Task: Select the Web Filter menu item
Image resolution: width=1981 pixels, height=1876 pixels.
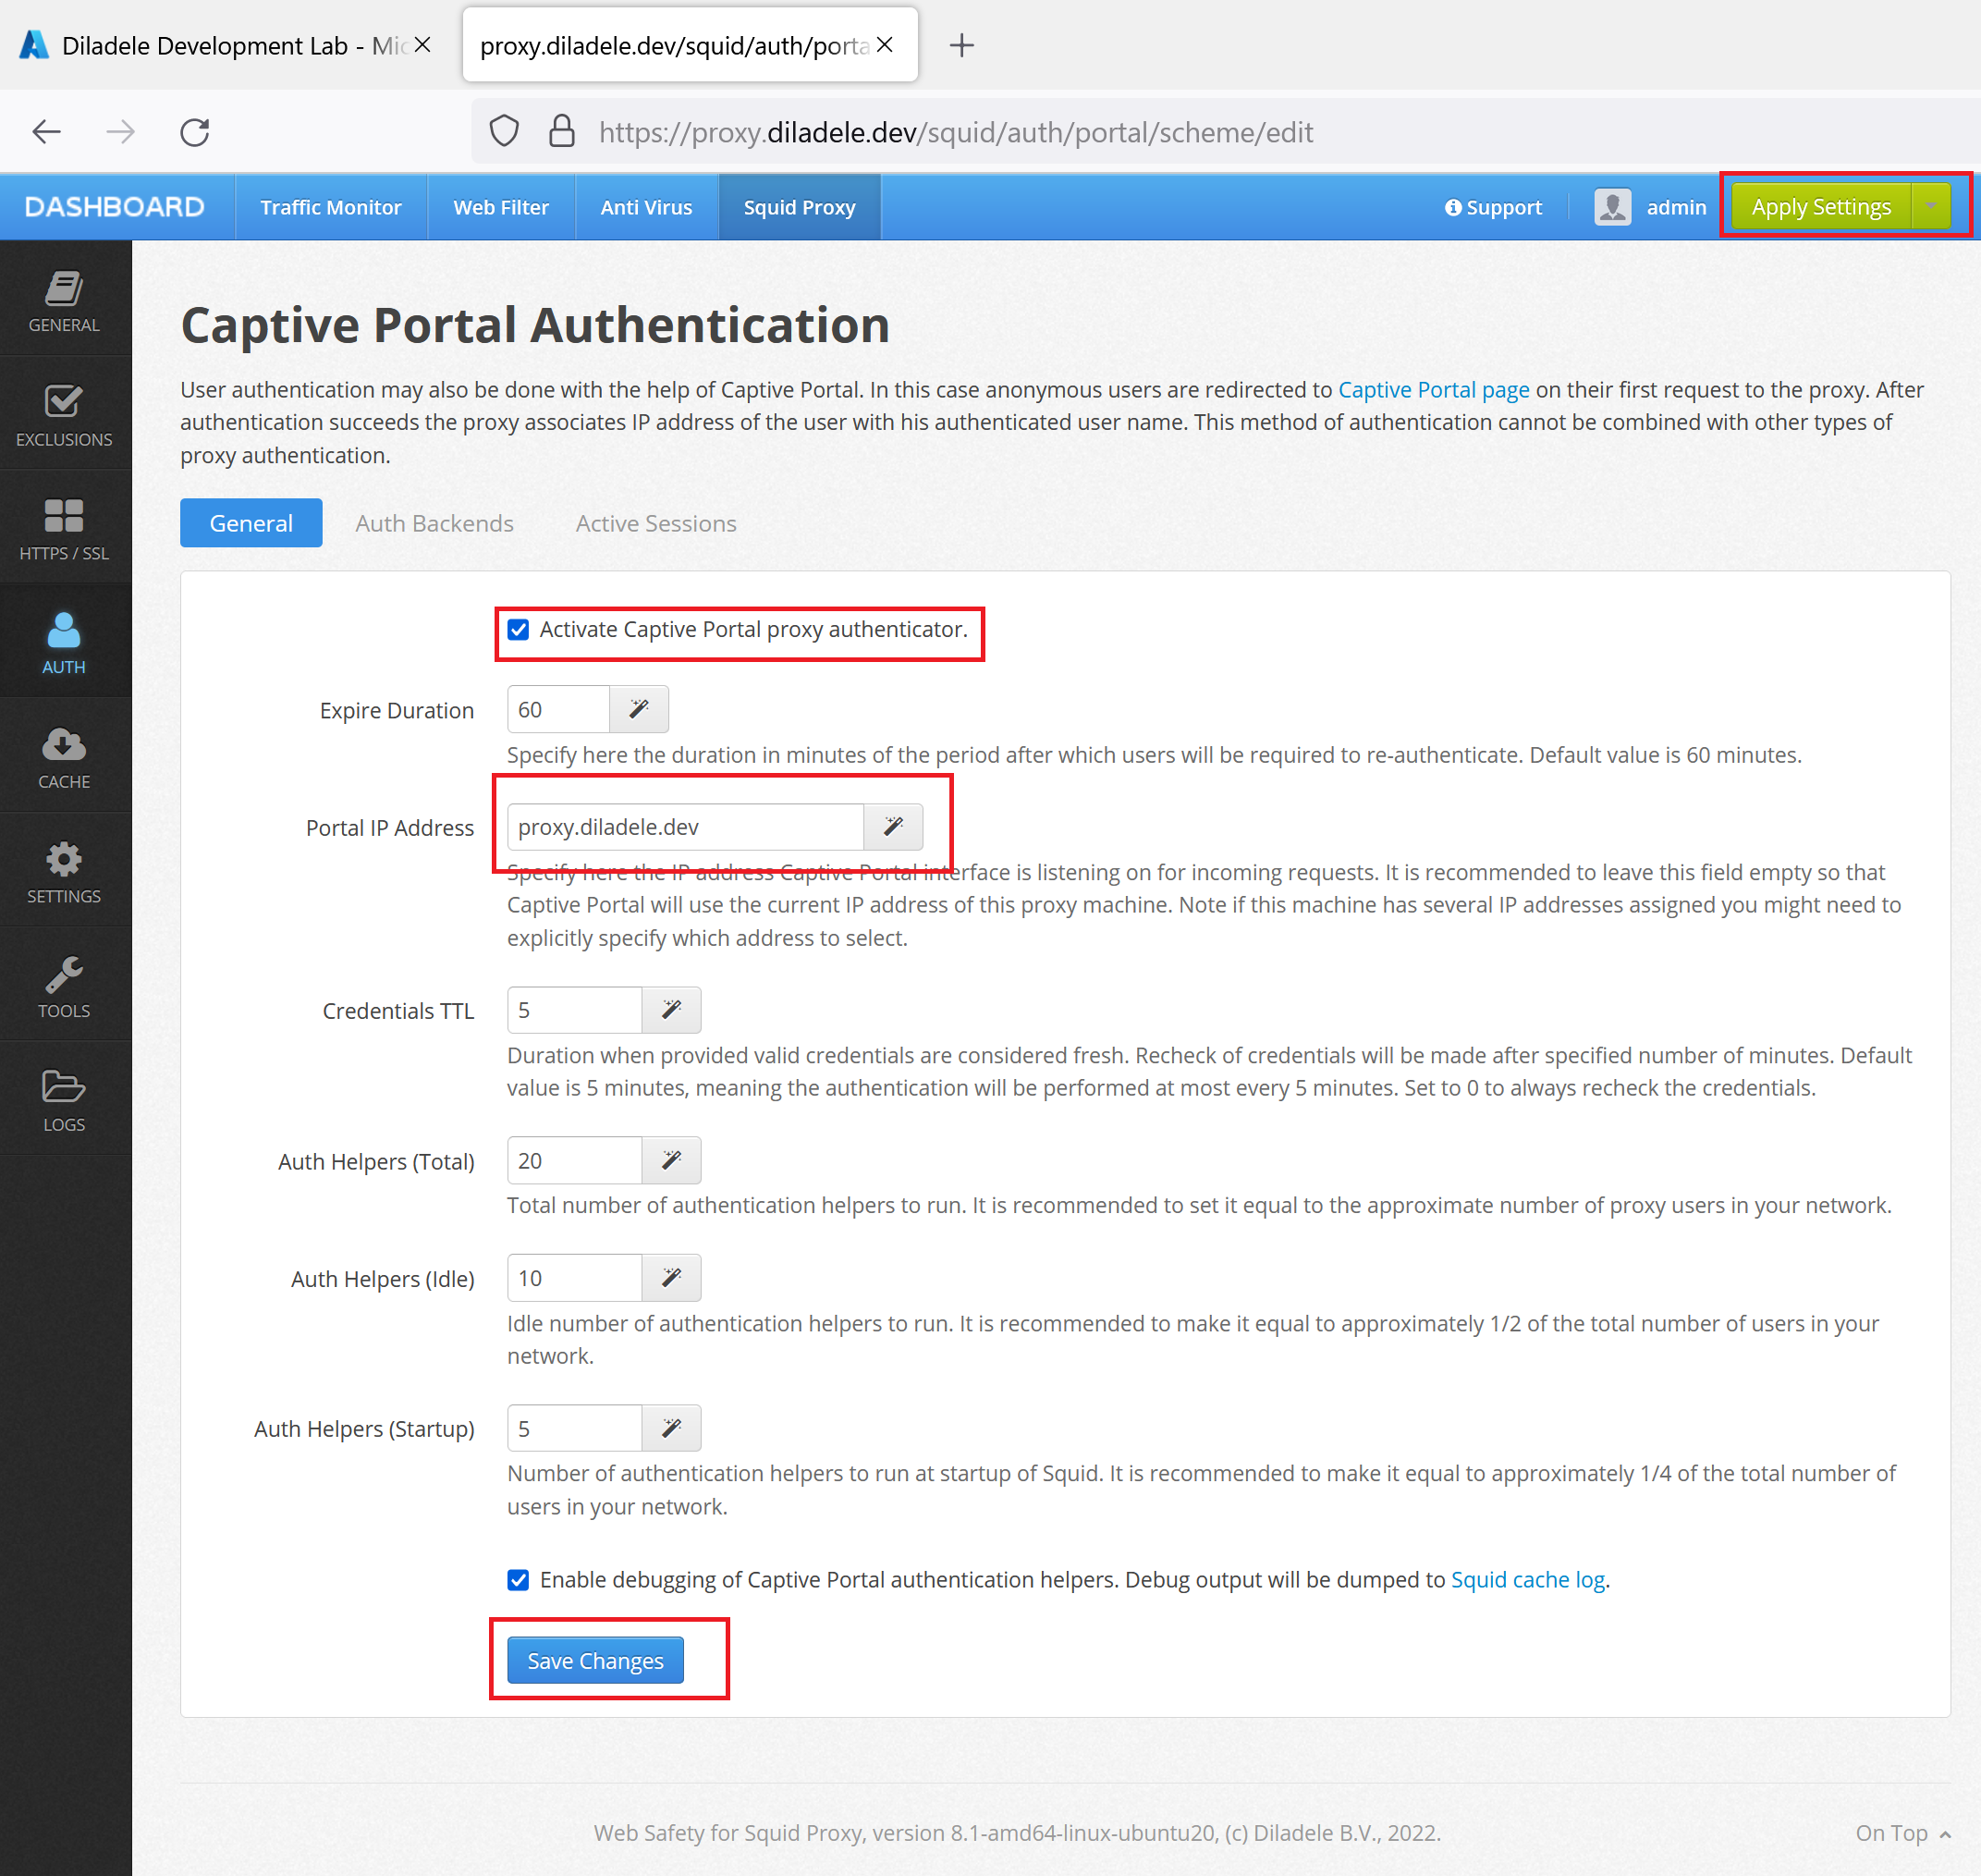Action: pos(500,206)
